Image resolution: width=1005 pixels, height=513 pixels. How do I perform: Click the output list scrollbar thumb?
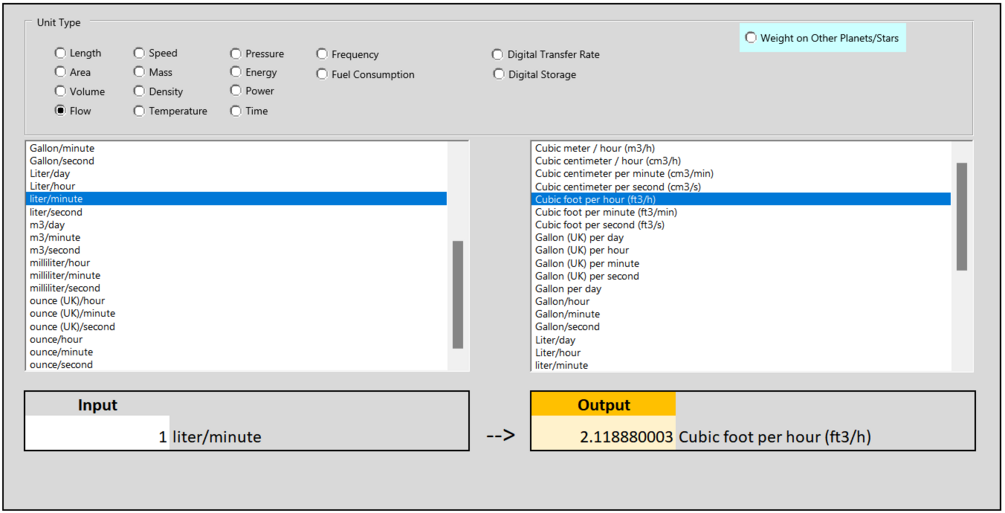click(961, 216)
